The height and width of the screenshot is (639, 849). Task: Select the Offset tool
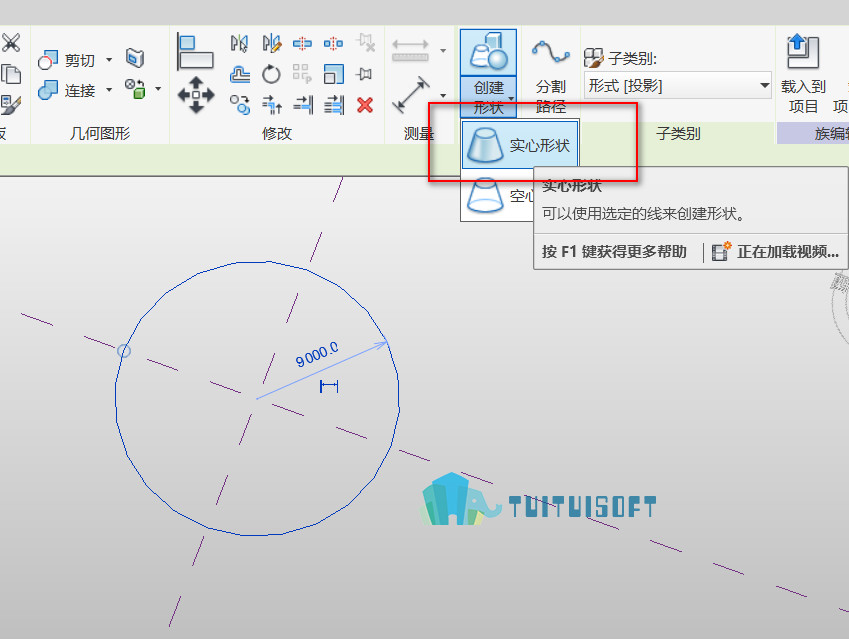coord(239,74)
